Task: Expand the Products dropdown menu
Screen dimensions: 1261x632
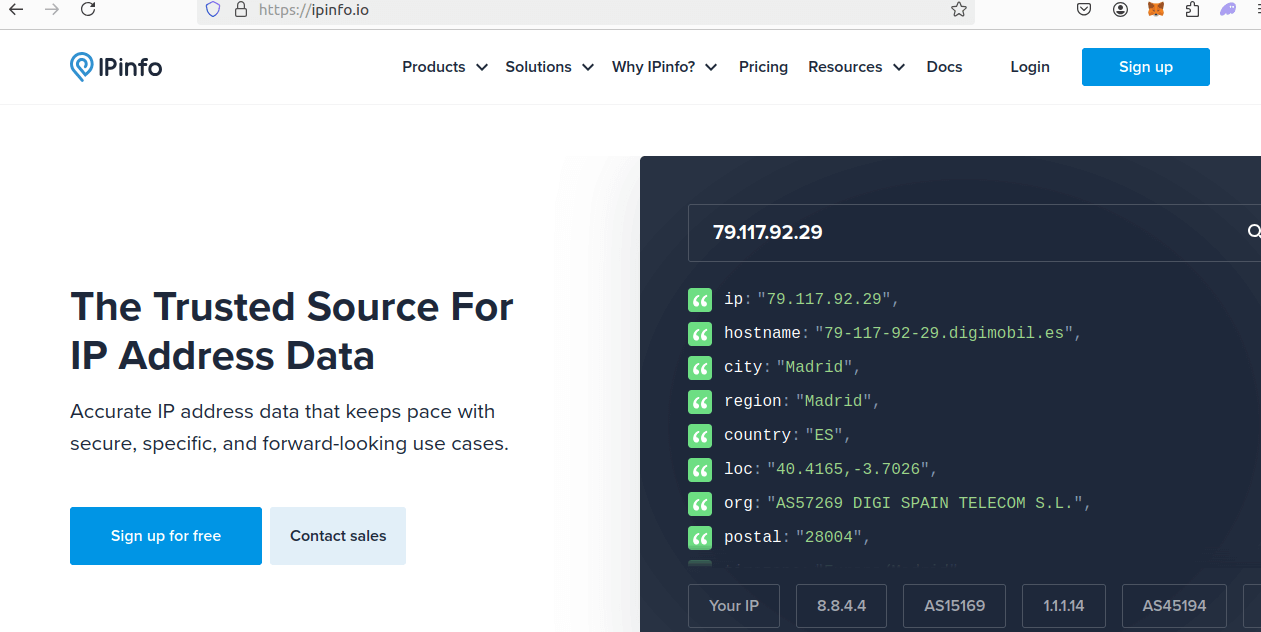Action: pos(444,67)
